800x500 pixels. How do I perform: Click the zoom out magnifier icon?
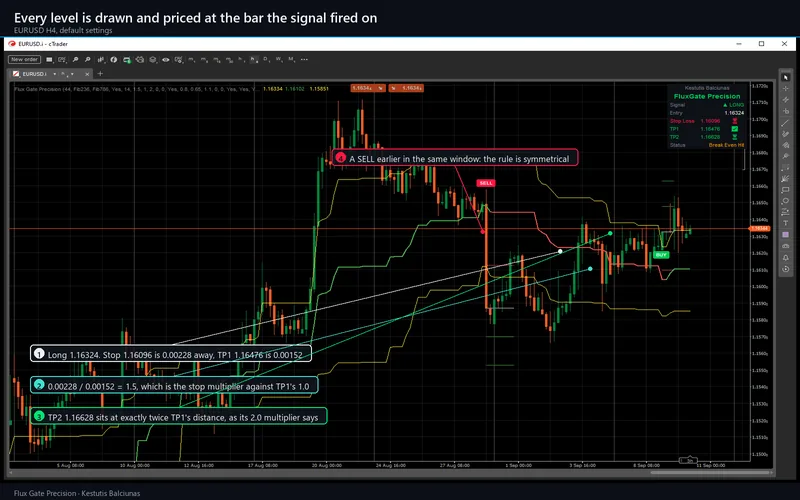click(87, 60)
